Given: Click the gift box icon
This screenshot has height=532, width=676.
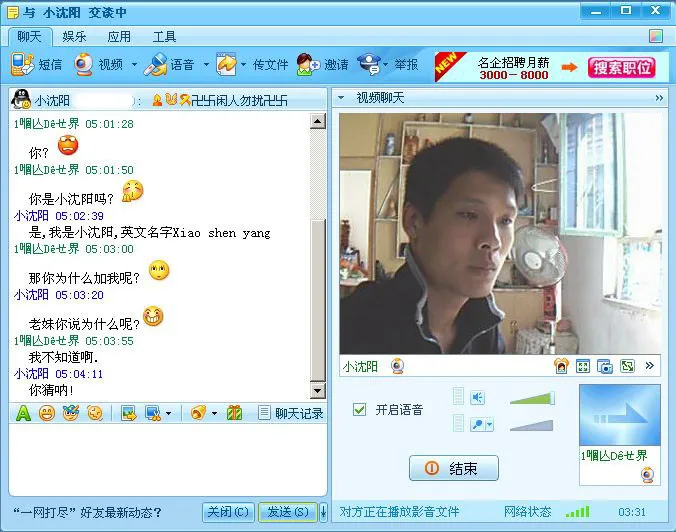Looking at the screenshot, I should click(x=234, y=413).
